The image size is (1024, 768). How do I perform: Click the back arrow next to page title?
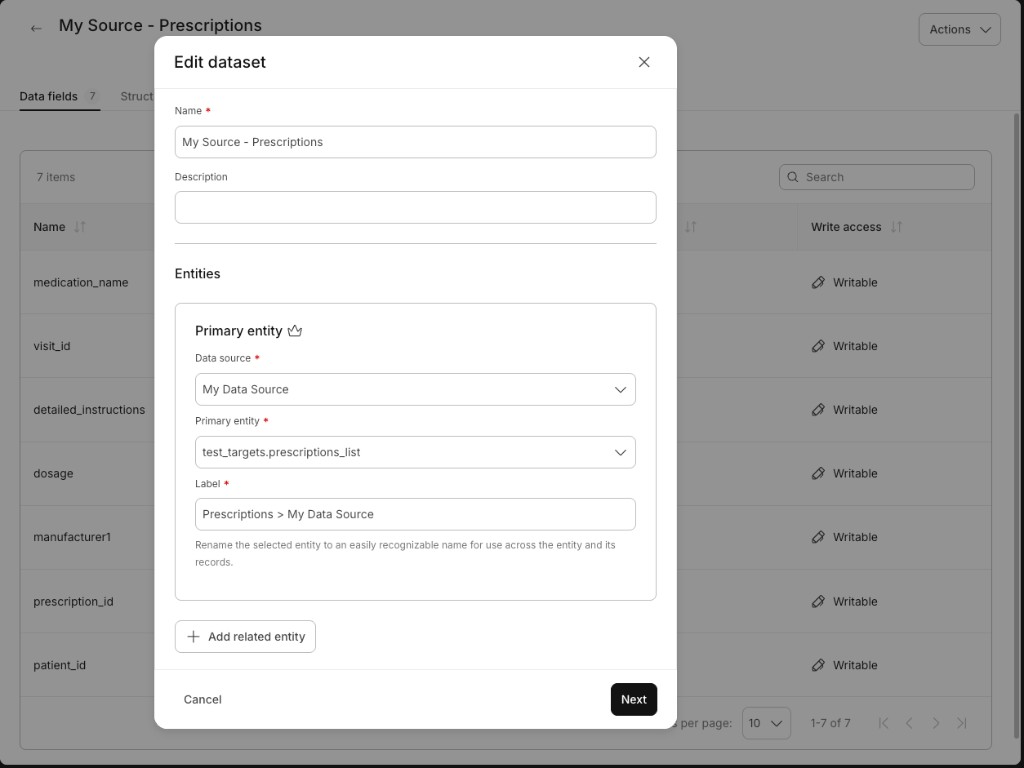pos(36,28)
